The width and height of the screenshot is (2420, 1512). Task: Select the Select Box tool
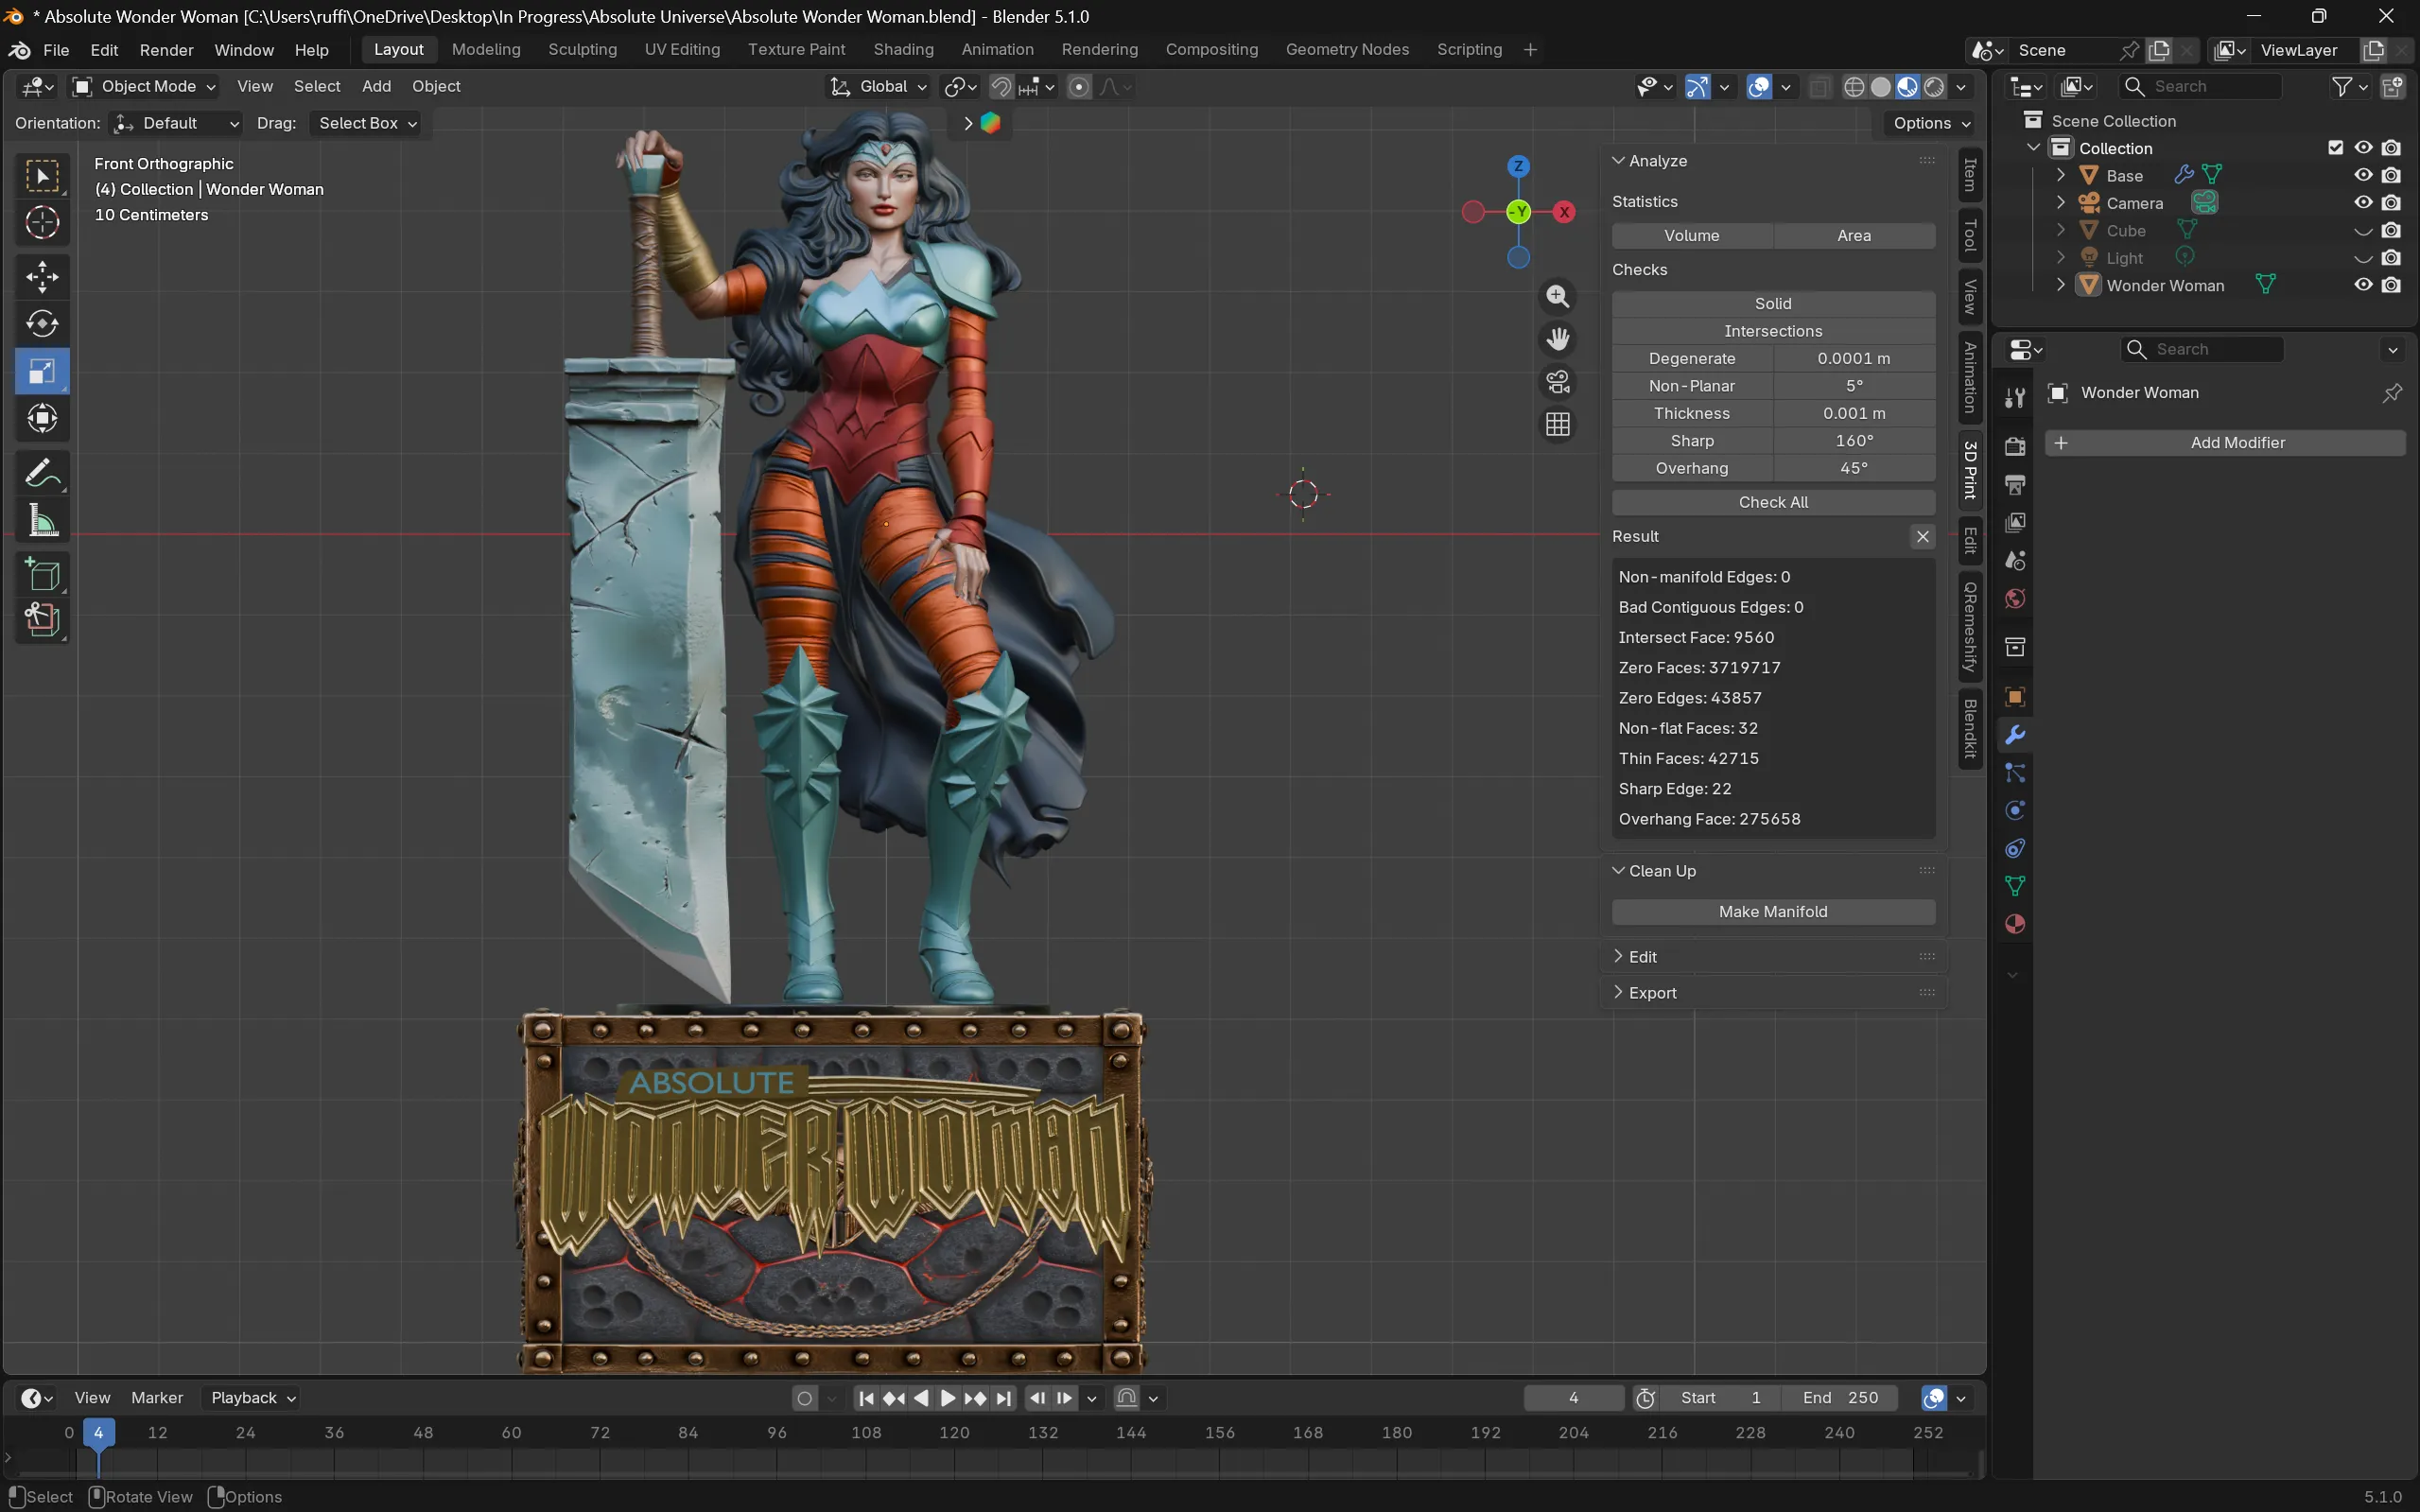click(42, 176)
